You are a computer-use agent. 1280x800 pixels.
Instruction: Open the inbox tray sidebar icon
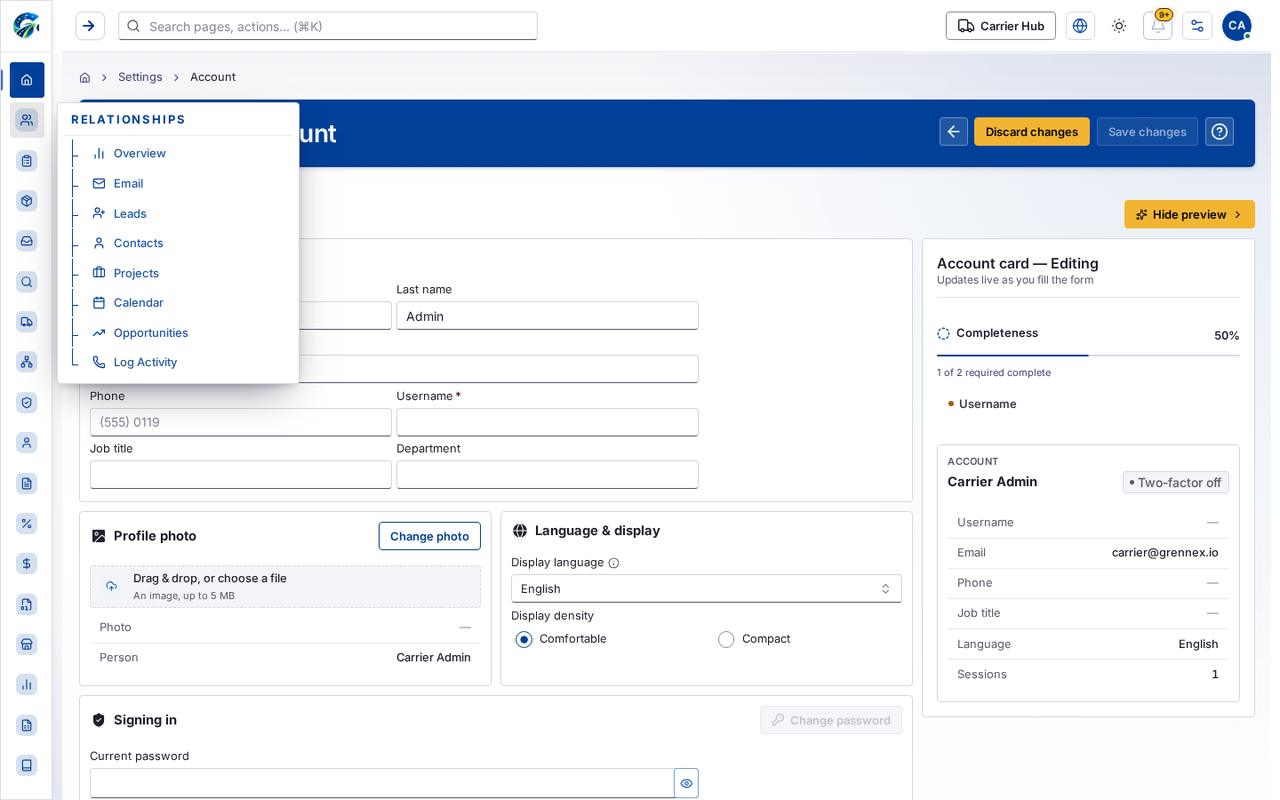tap(27, 241)
